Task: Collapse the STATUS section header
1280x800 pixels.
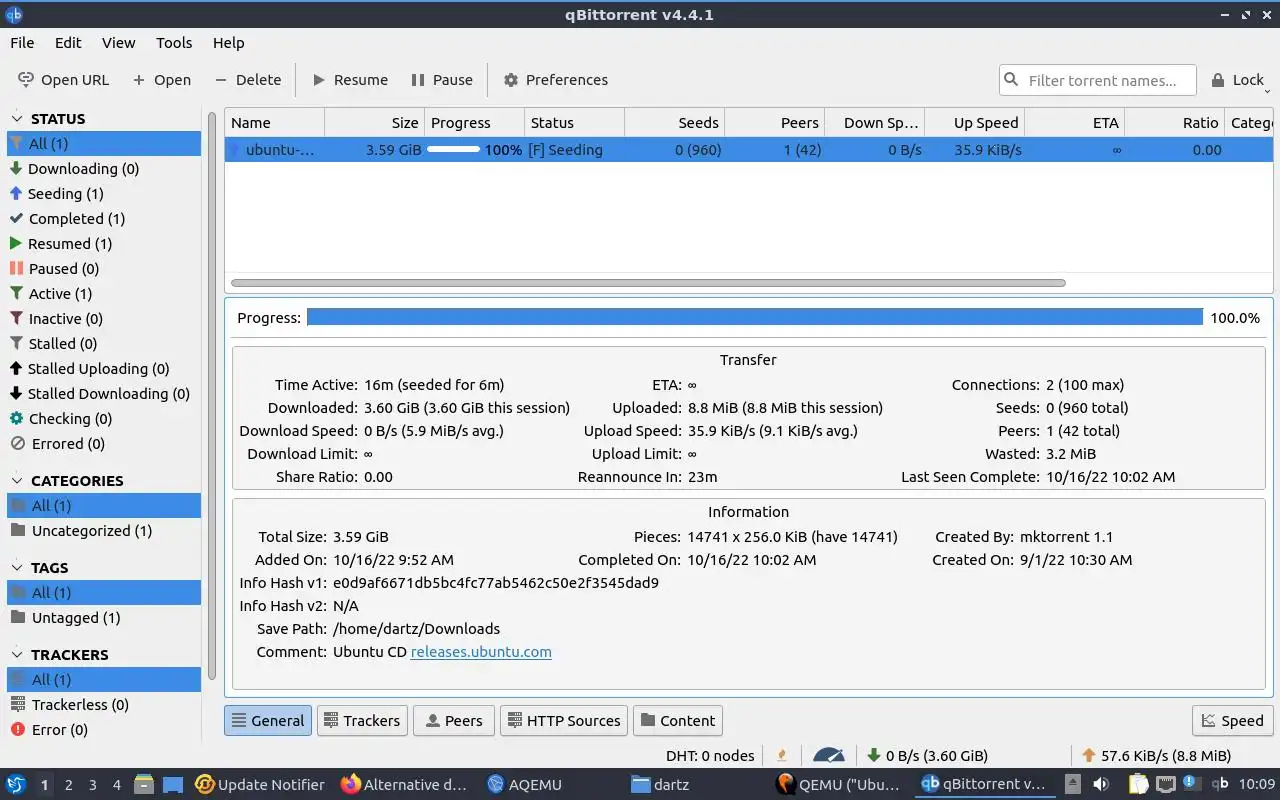Action: click(x=57, y=118)
